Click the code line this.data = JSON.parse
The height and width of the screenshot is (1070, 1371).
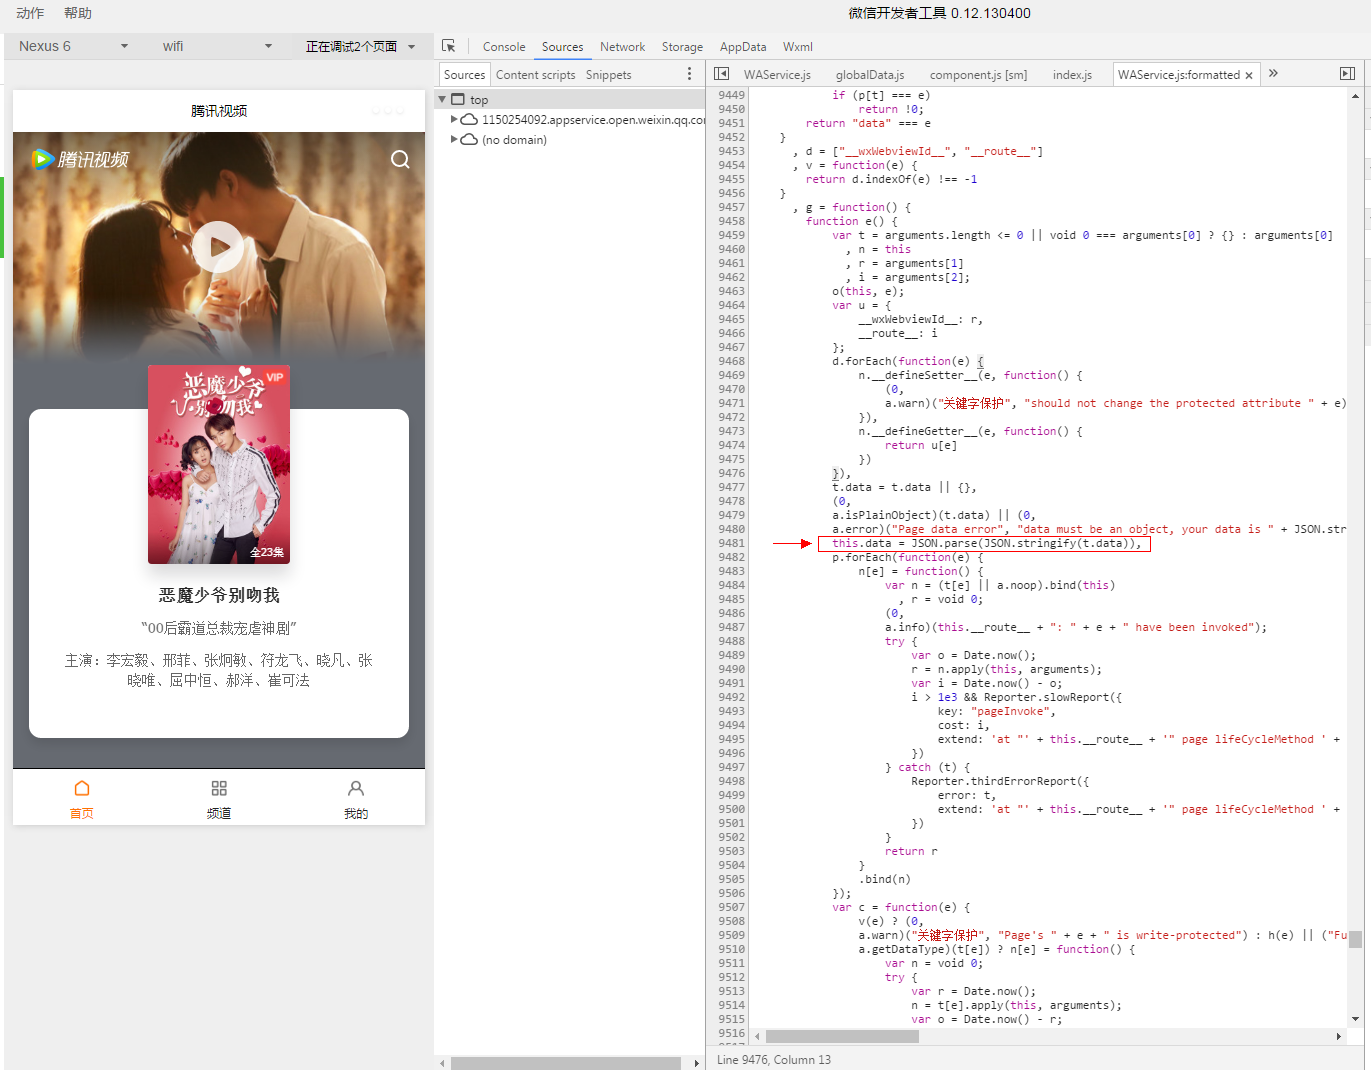(984, 544)
